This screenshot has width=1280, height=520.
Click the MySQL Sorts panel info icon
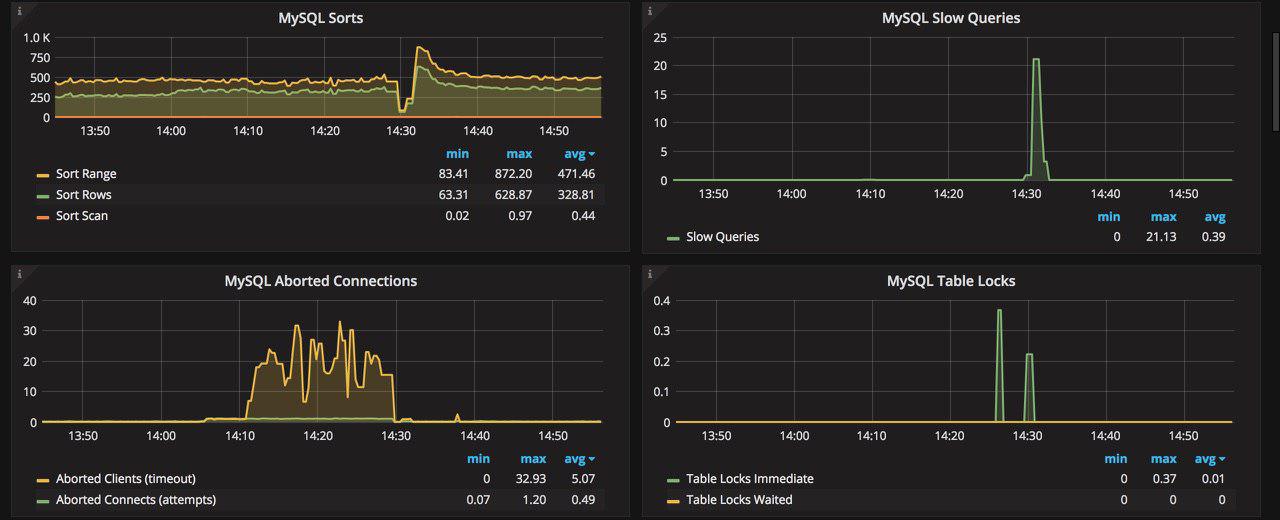(x=18, y=10)
